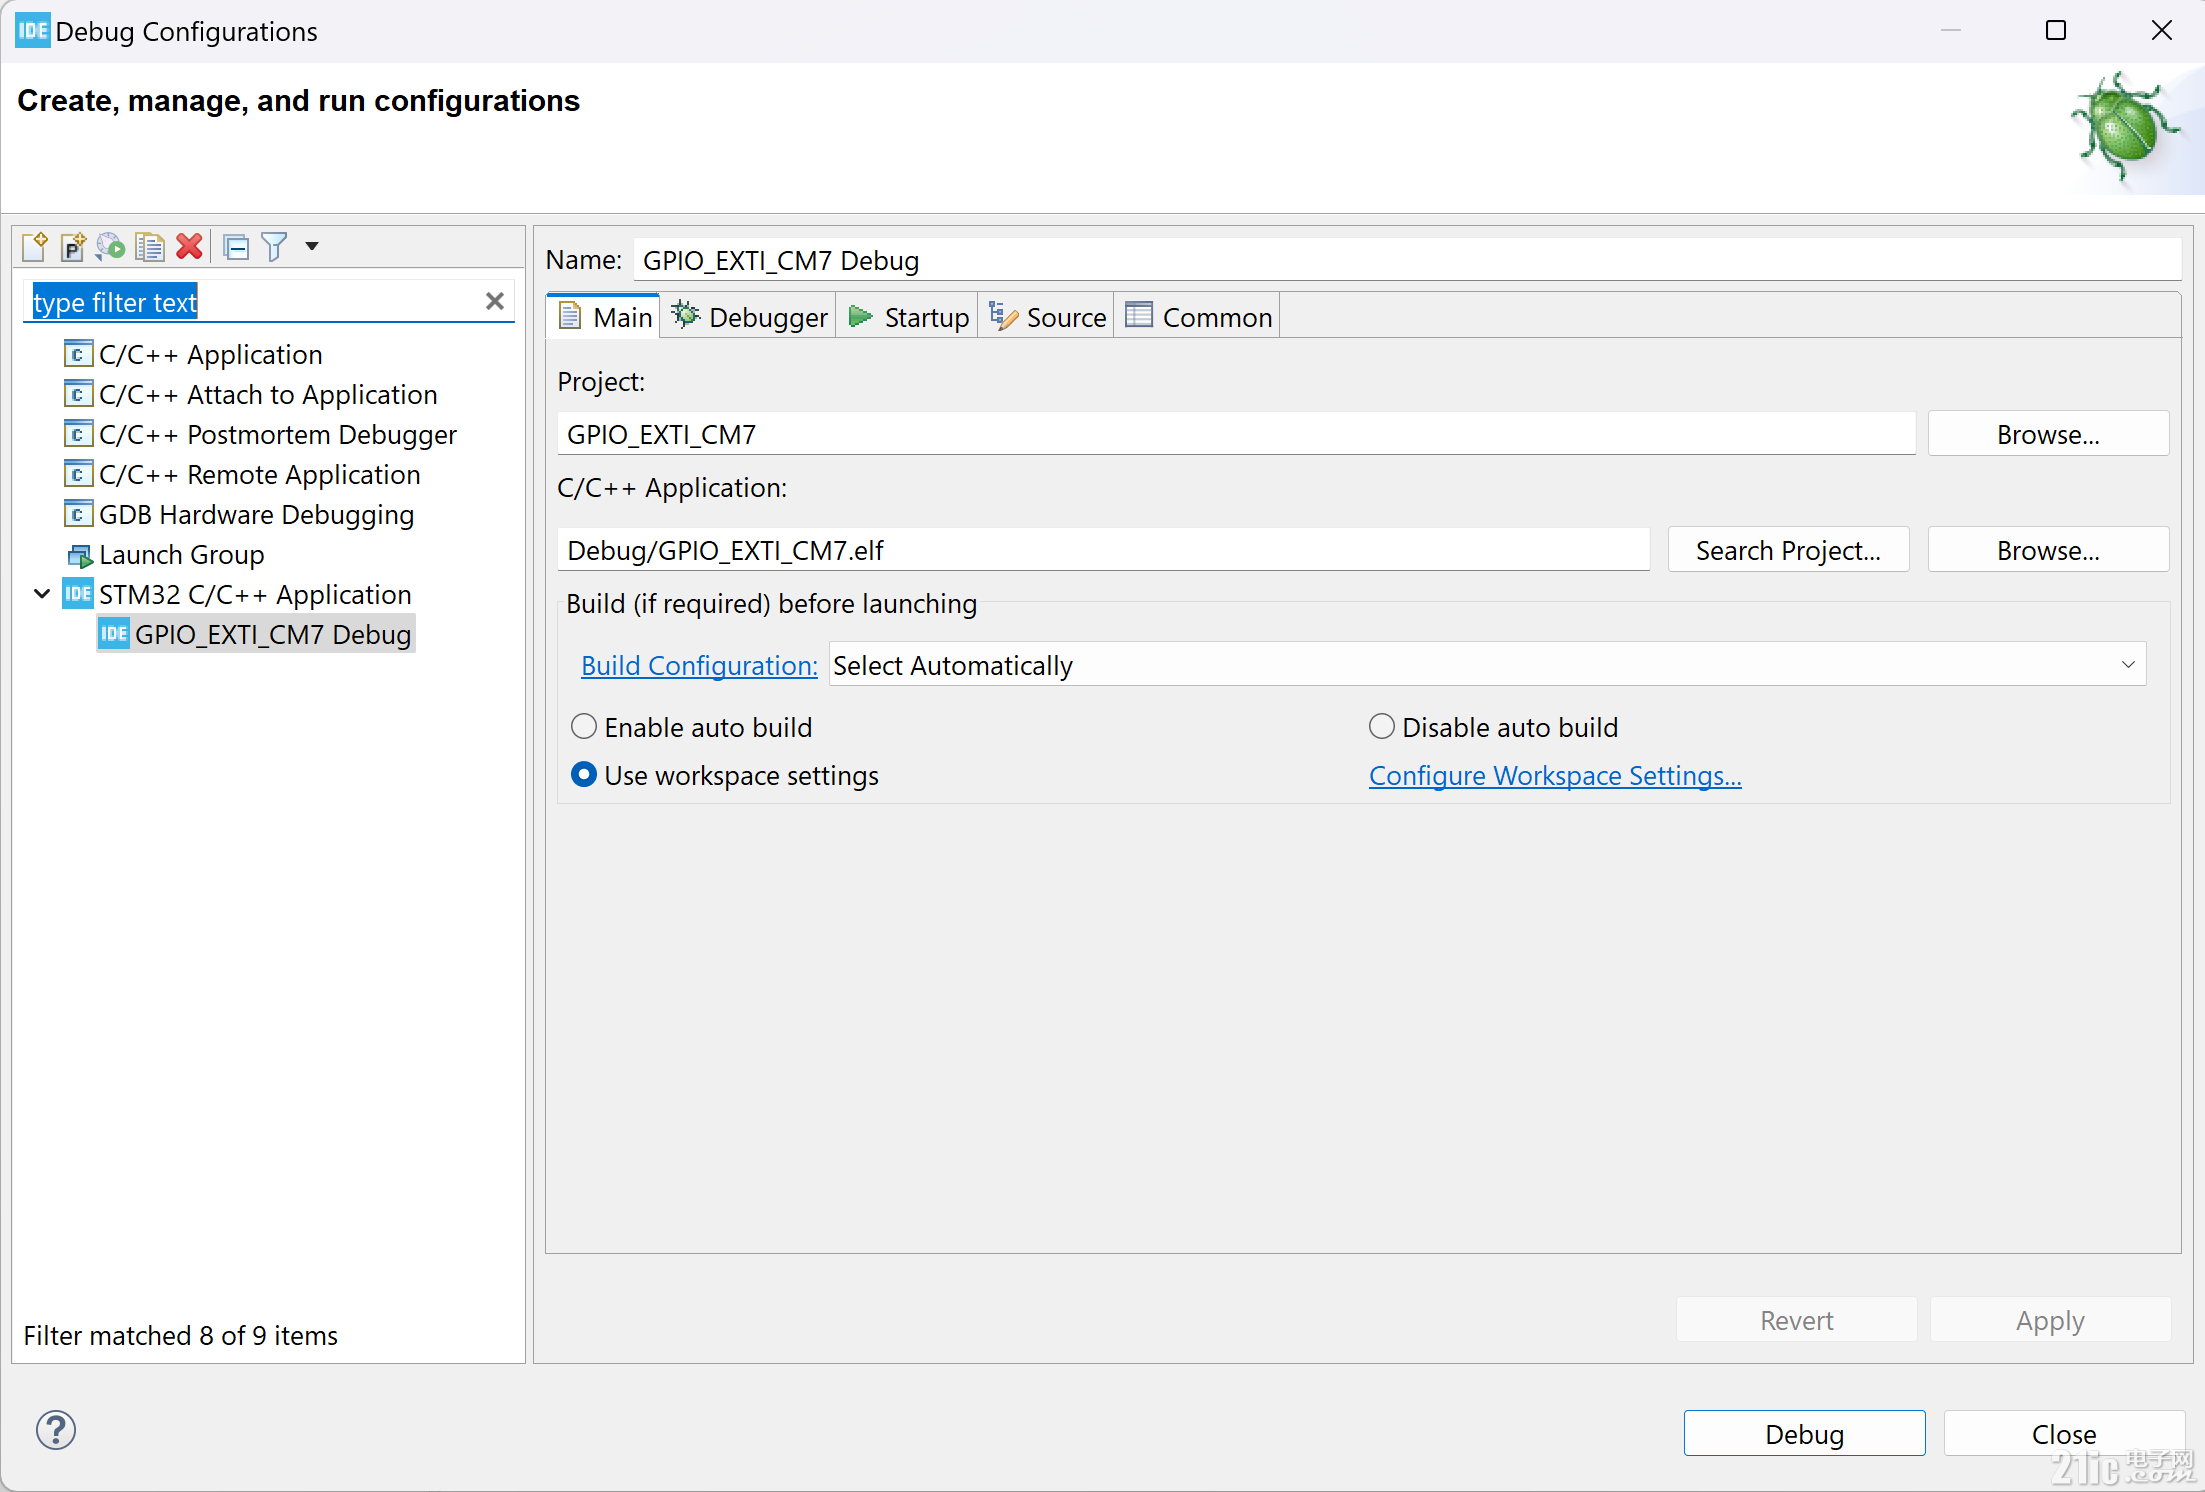Screen dimensions: 2205x1492
Task: Clear the filter text with the X
Action: pos(494,301)
